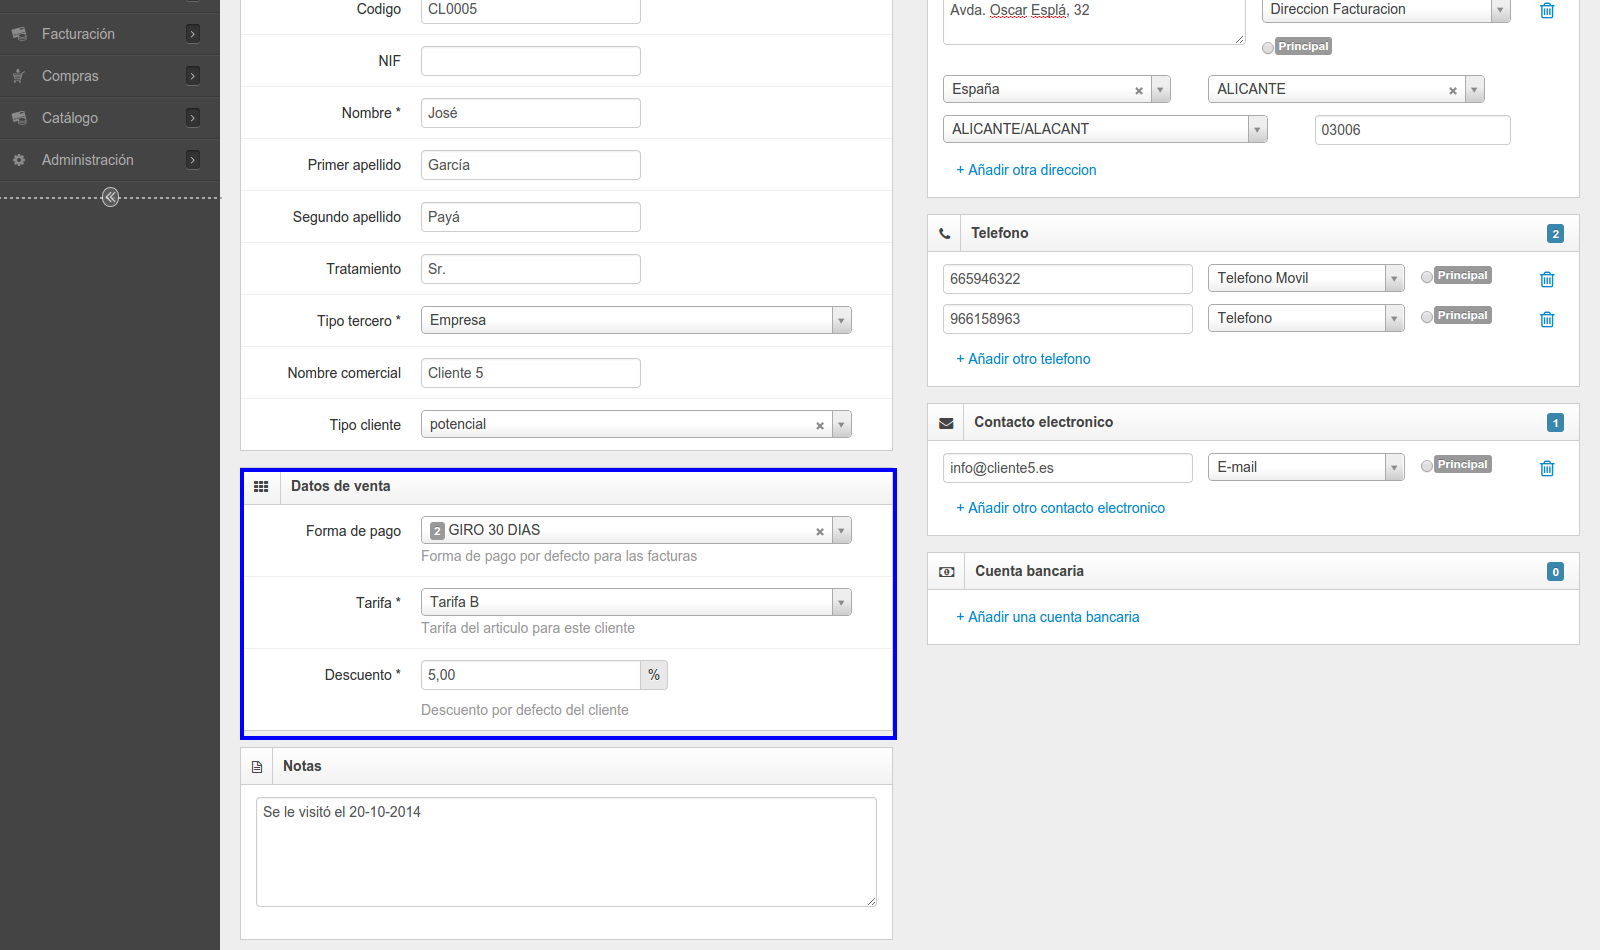Viewport: 1600px width, 950px height.
Task: Select Principal radio for the address
Action: click(1268, 47)
